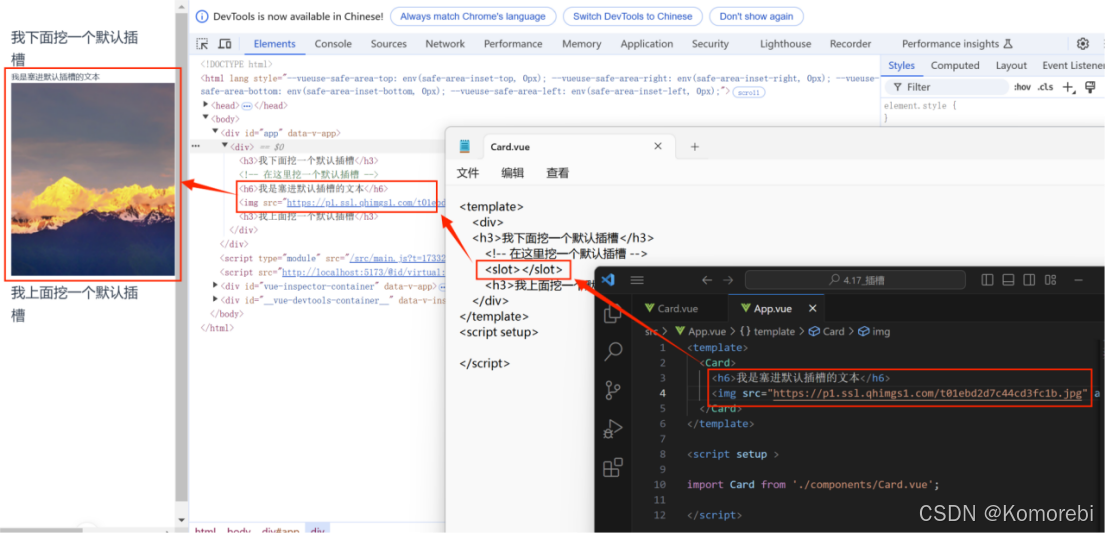Open the VS Code Search icon in activity bar

click(x=613, y=351)
